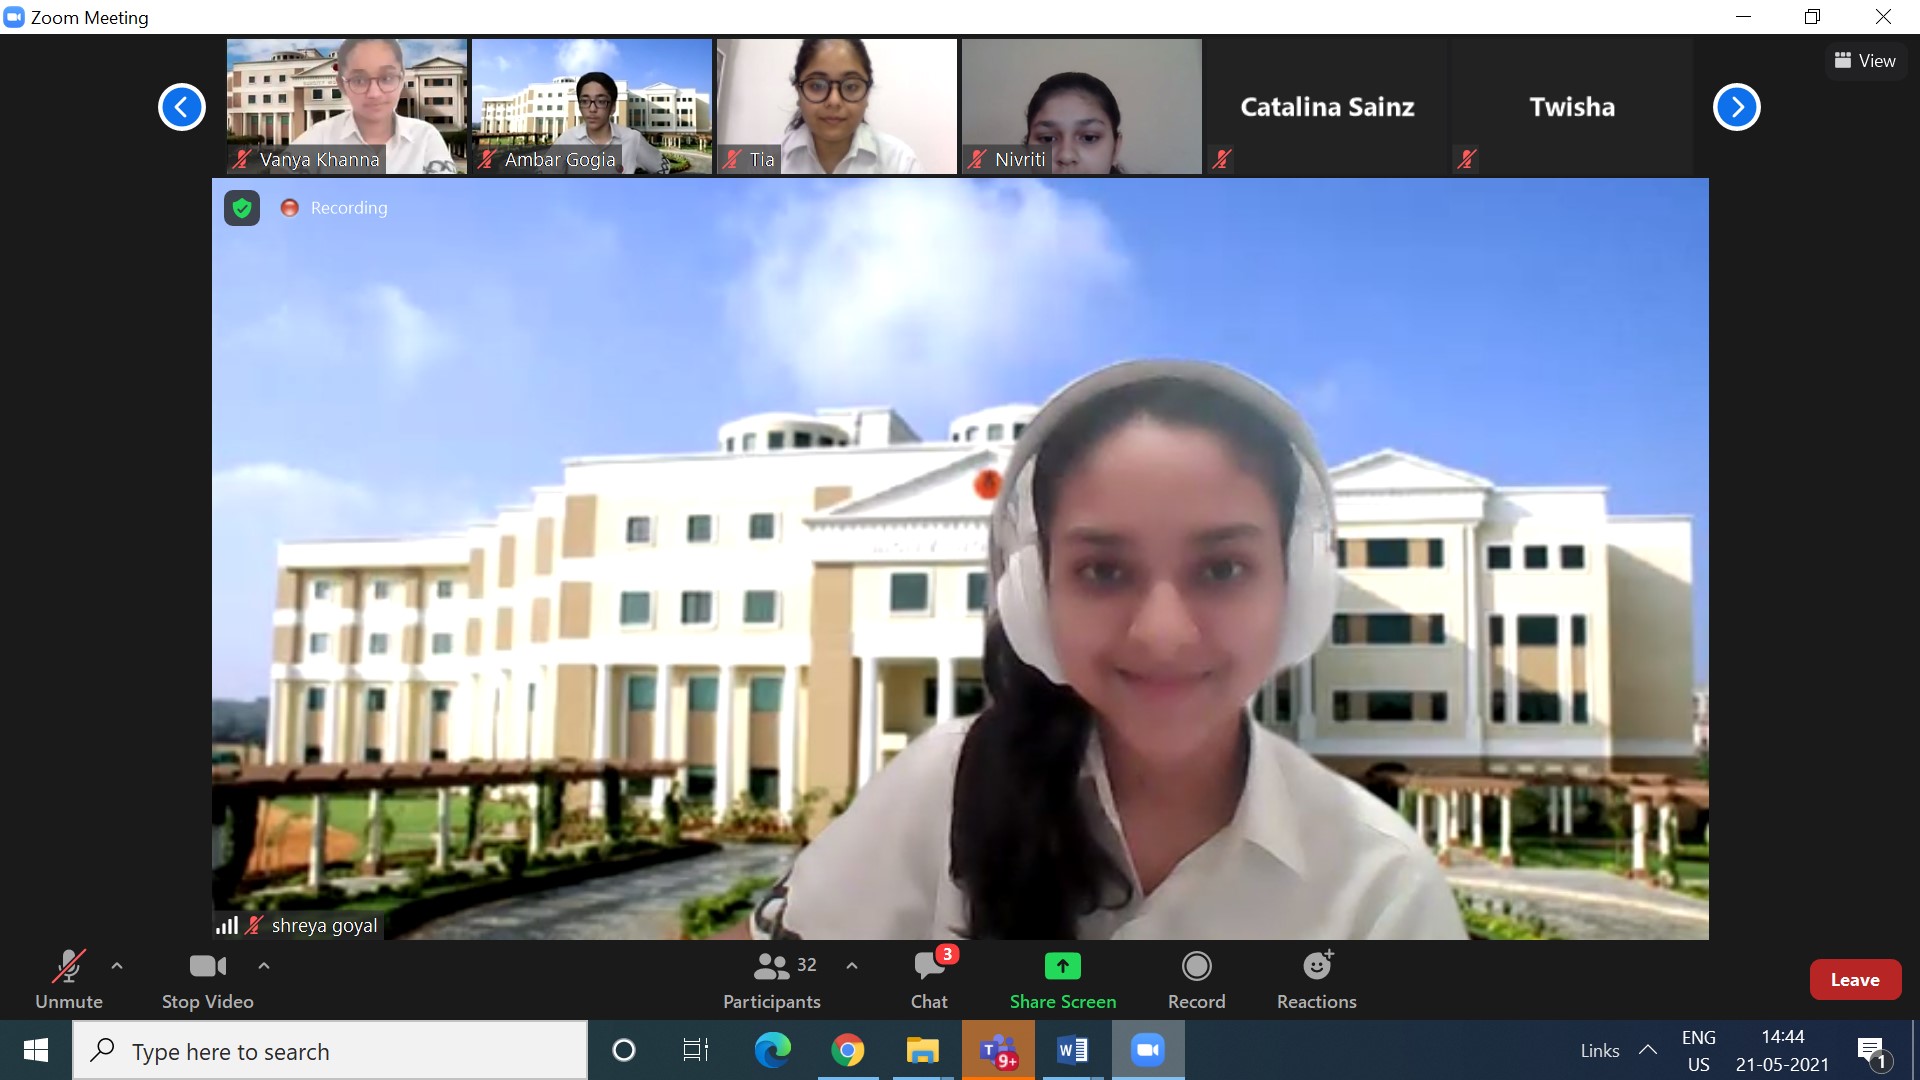Open audio options arrow beside Unmute
Screen dimensions: 1920x1080
tap(117, 966)
